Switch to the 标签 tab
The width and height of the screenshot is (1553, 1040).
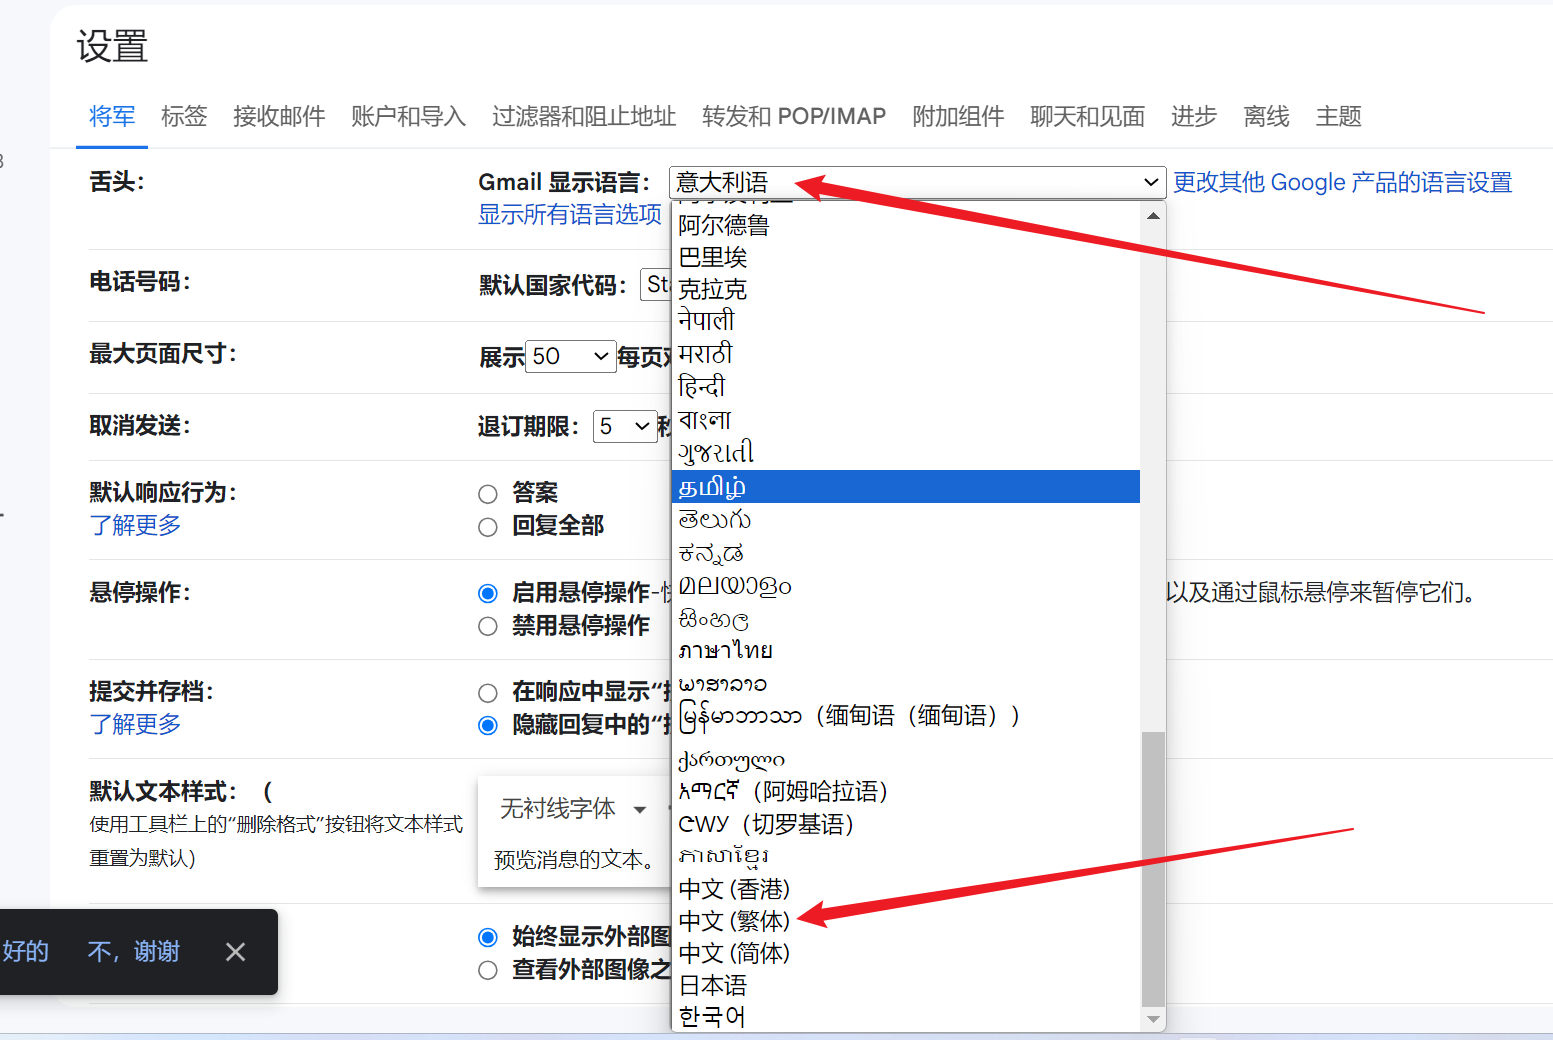[x=184, y=117]
